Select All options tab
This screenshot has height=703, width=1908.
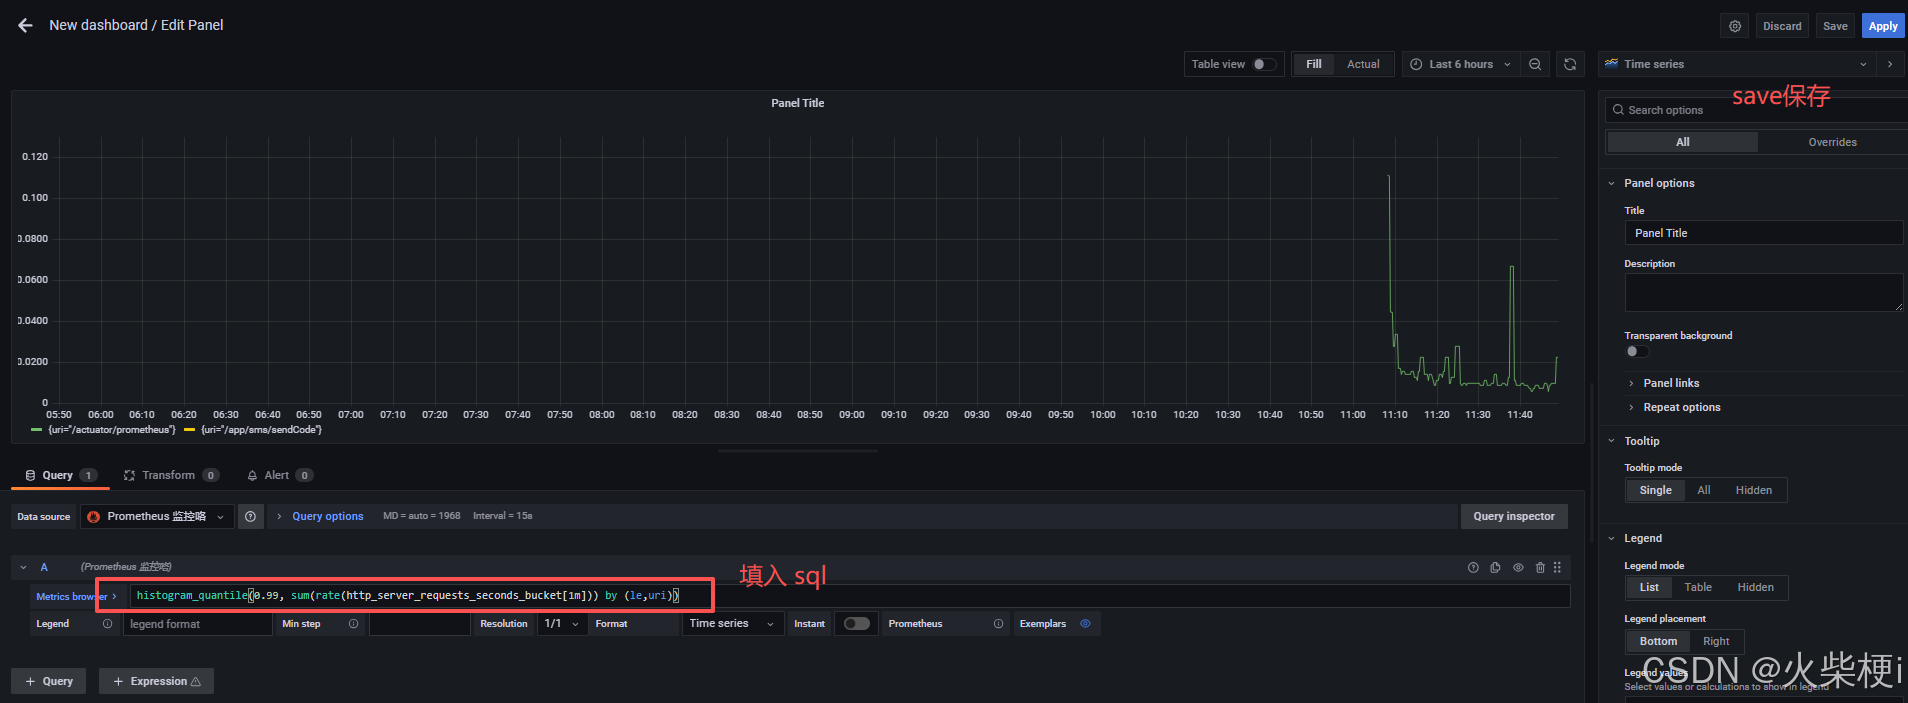[x=1682, y=142]
